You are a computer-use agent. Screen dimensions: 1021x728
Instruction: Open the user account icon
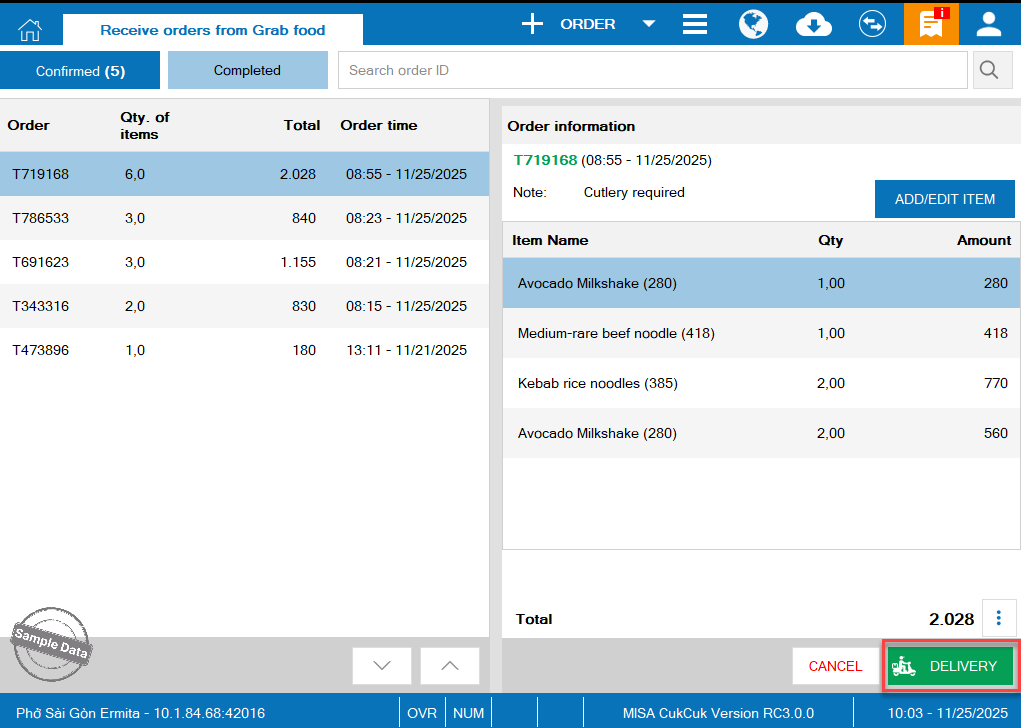click(x=989, y=24)
